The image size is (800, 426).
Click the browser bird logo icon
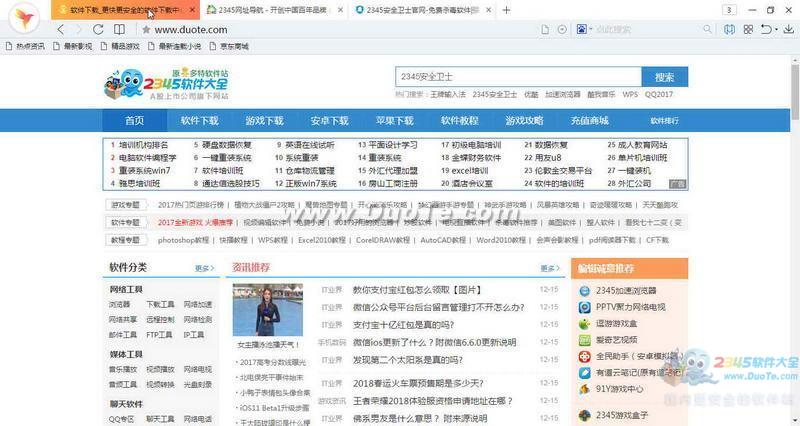click(x=24, y=18)
